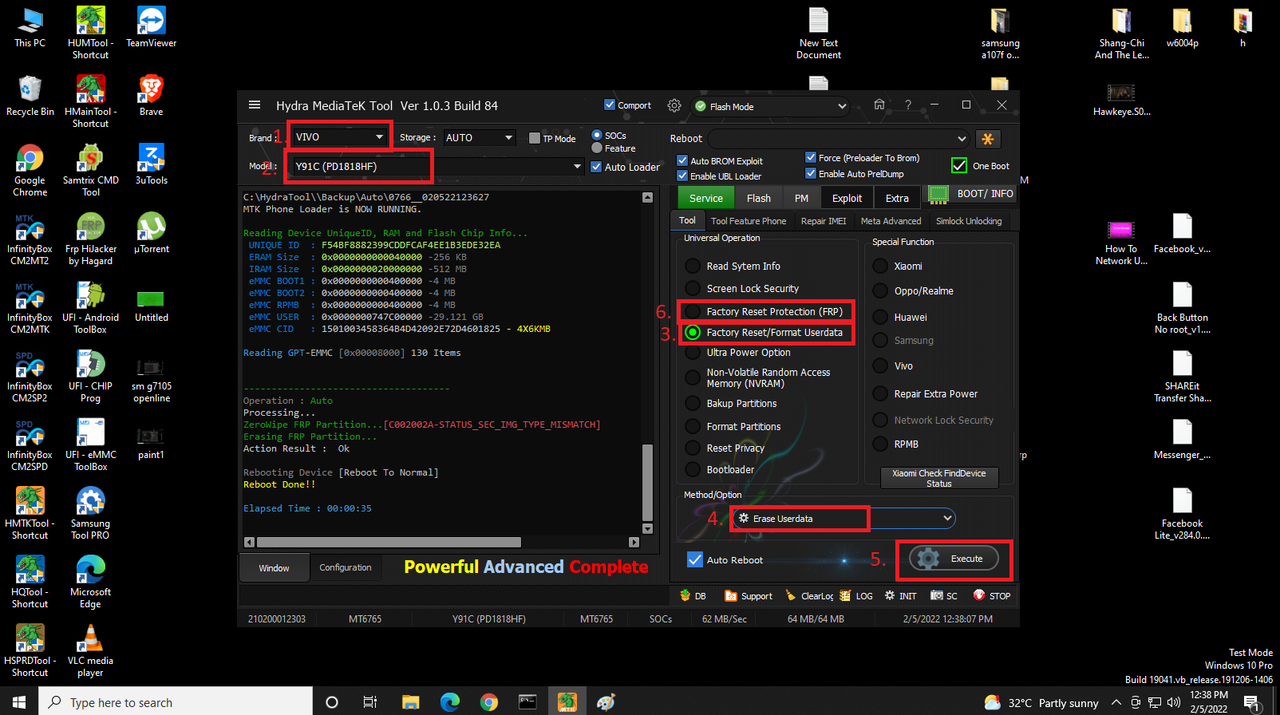Toggle the Auto Reboot checkbox
The width and height of the screenshot is (1280, 715).
point(726,560)
